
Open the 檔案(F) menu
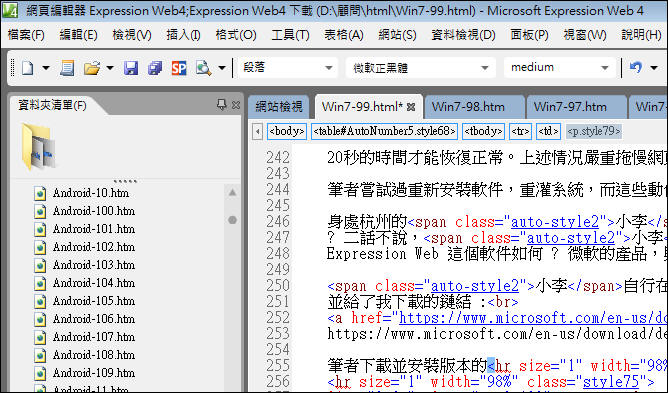coord(26,35)
